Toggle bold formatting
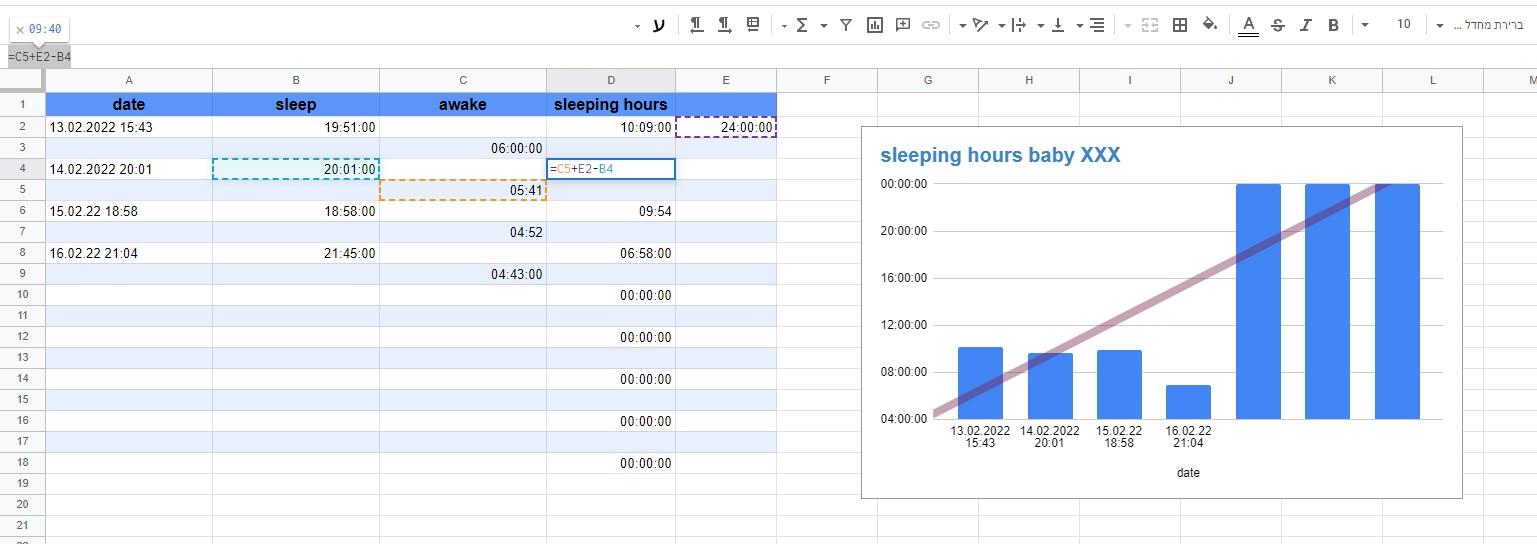 pyautogui.click(x=1333, y=25)
